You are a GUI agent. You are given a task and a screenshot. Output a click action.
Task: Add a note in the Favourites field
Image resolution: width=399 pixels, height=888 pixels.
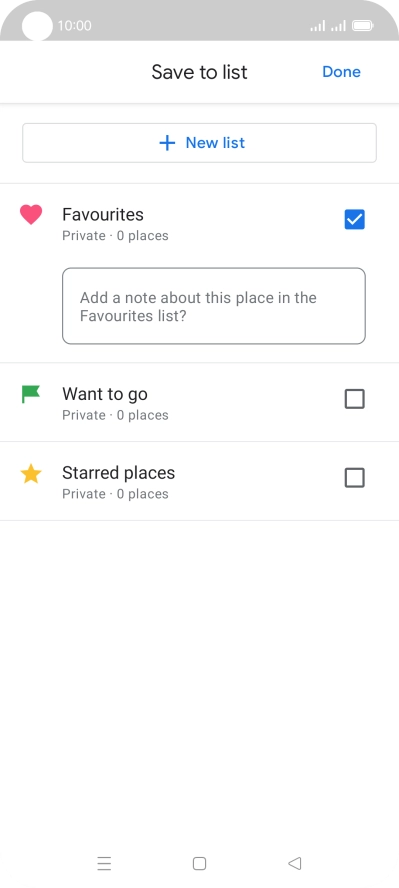pyautogui.click(x=214, y=306)
